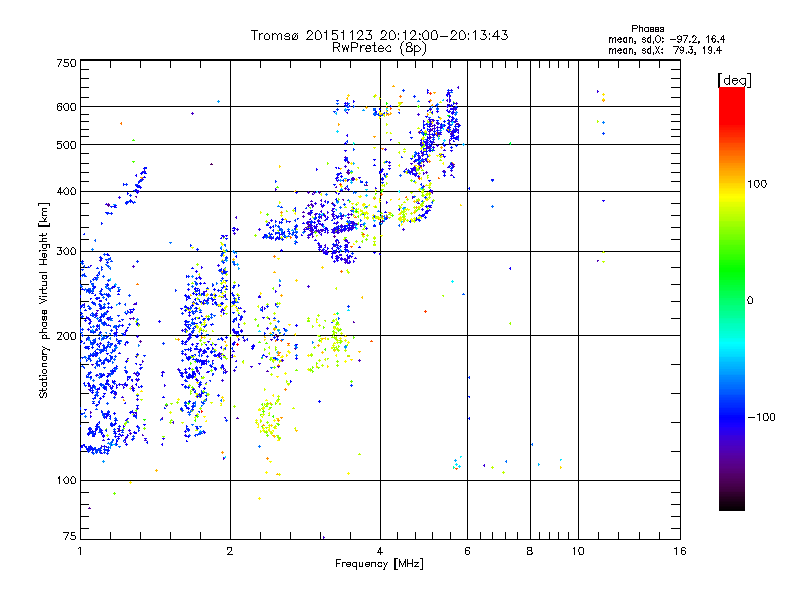Click the 'Phases' header text

[647, 29]
